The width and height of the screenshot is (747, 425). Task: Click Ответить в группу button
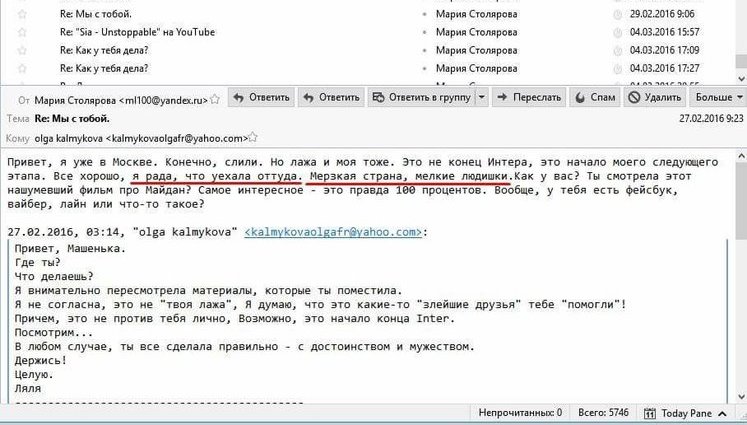click(x=421, y=98)
